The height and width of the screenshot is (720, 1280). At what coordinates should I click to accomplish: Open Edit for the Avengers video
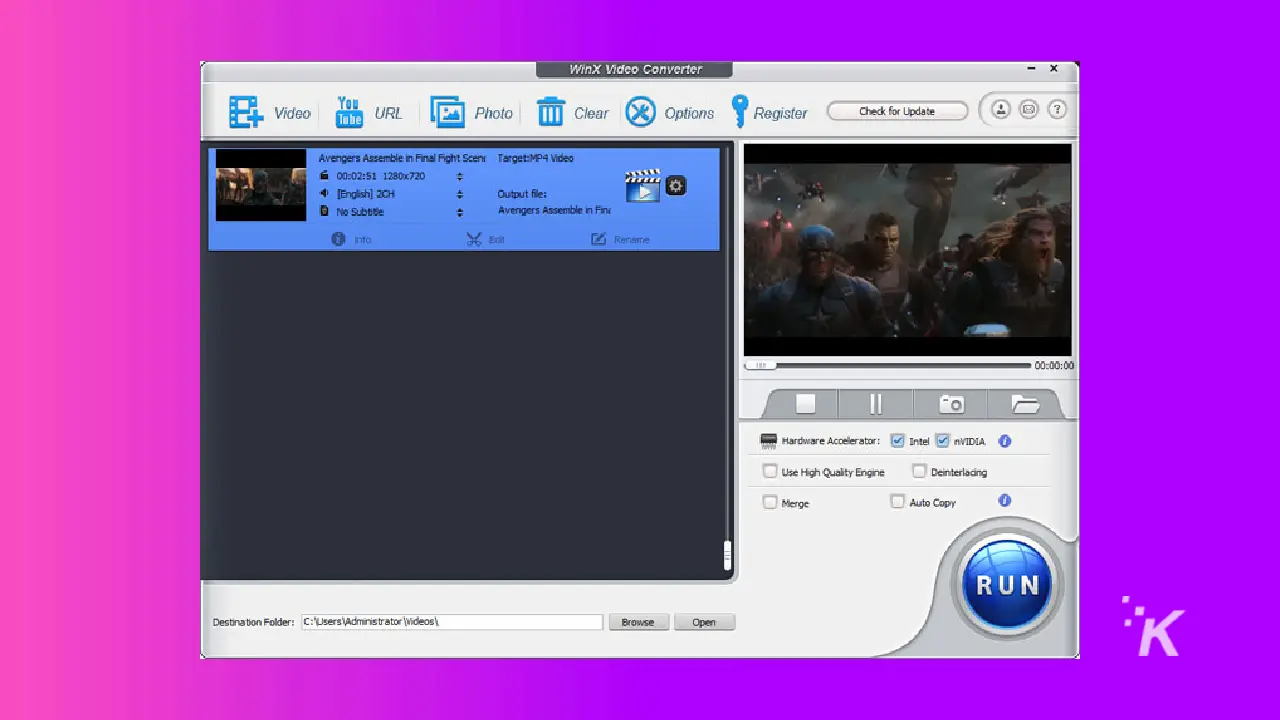click(x=486, y=240)
